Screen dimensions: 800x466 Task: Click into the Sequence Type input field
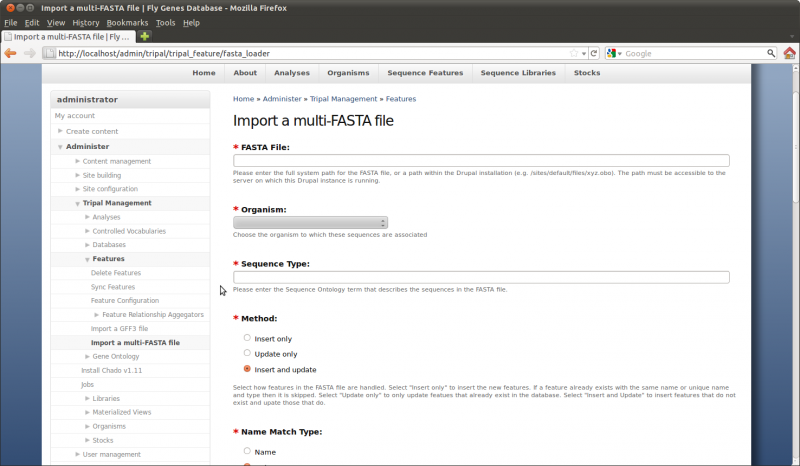481,277
